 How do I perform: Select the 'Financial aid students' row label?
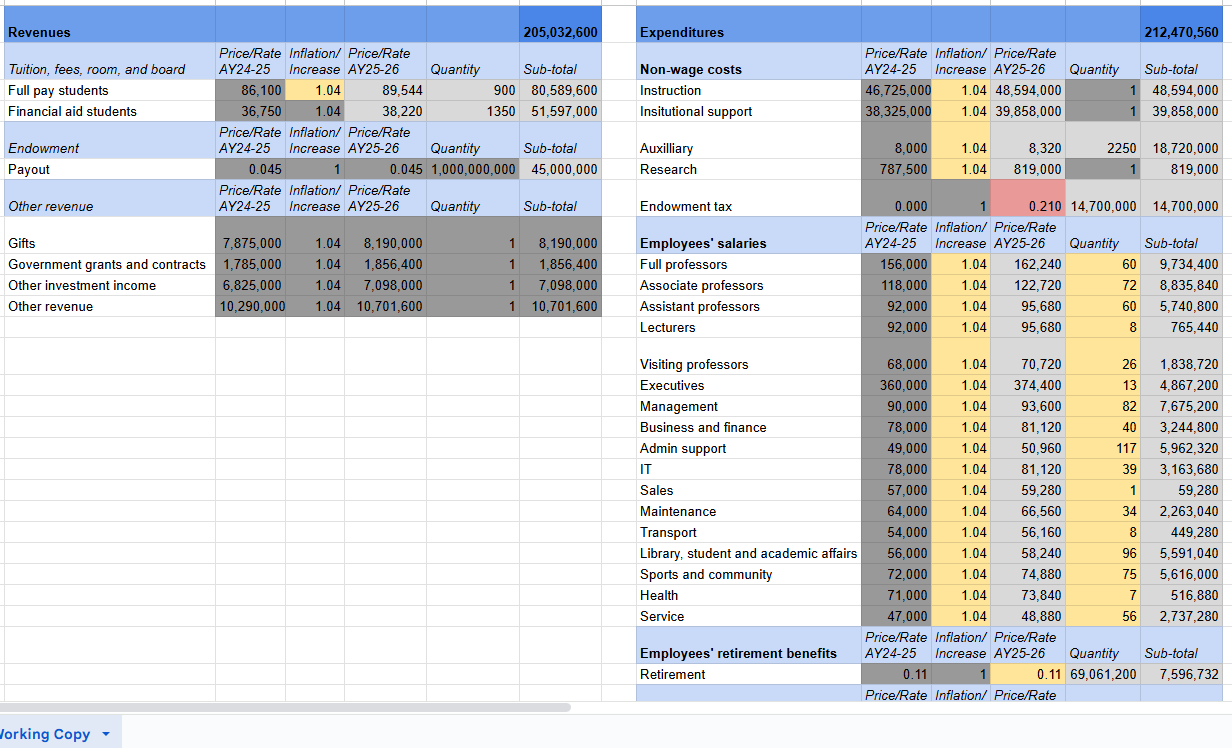pos(109,111)
